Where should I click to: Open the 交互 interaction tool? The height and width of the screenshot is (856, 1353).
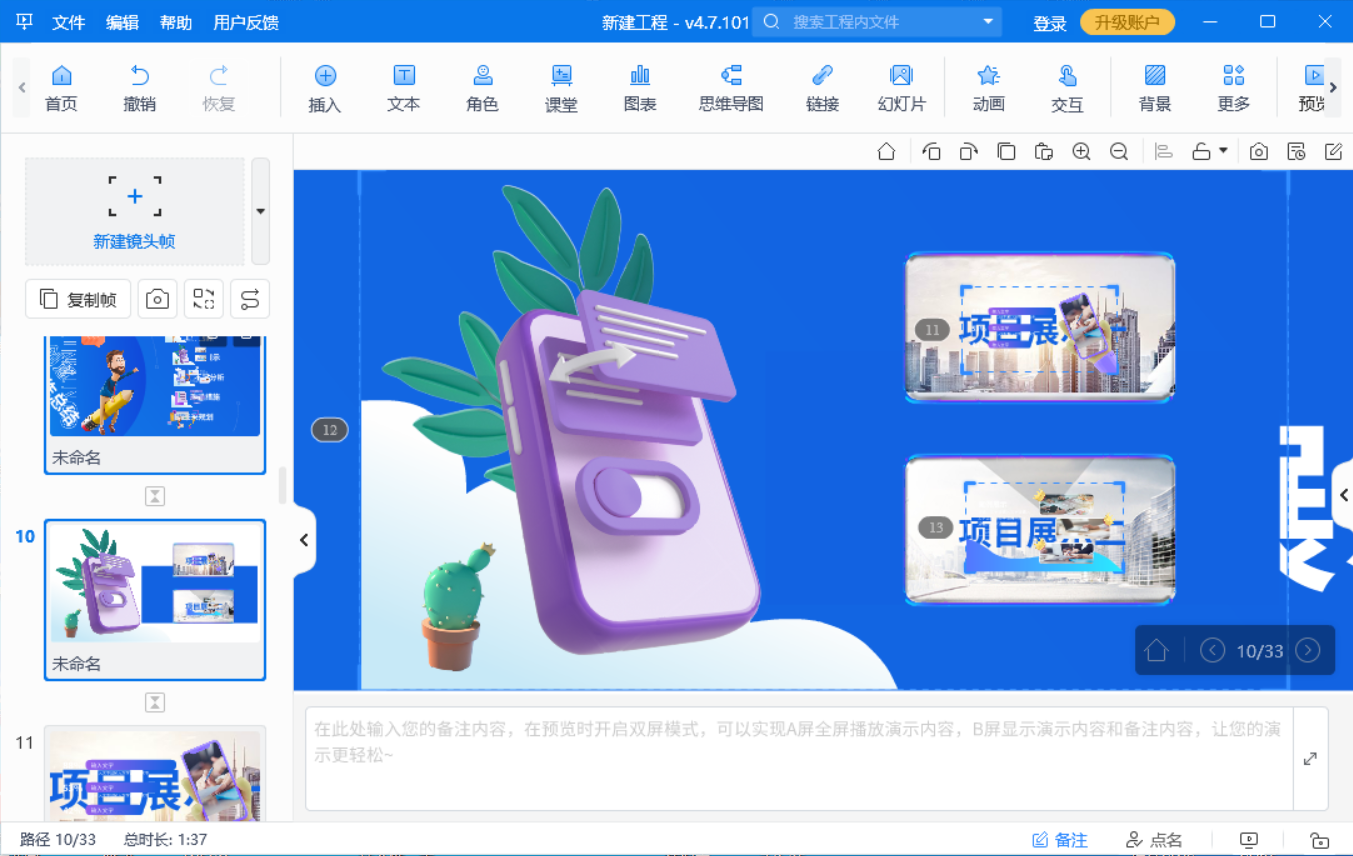[x=1067, y=88]
